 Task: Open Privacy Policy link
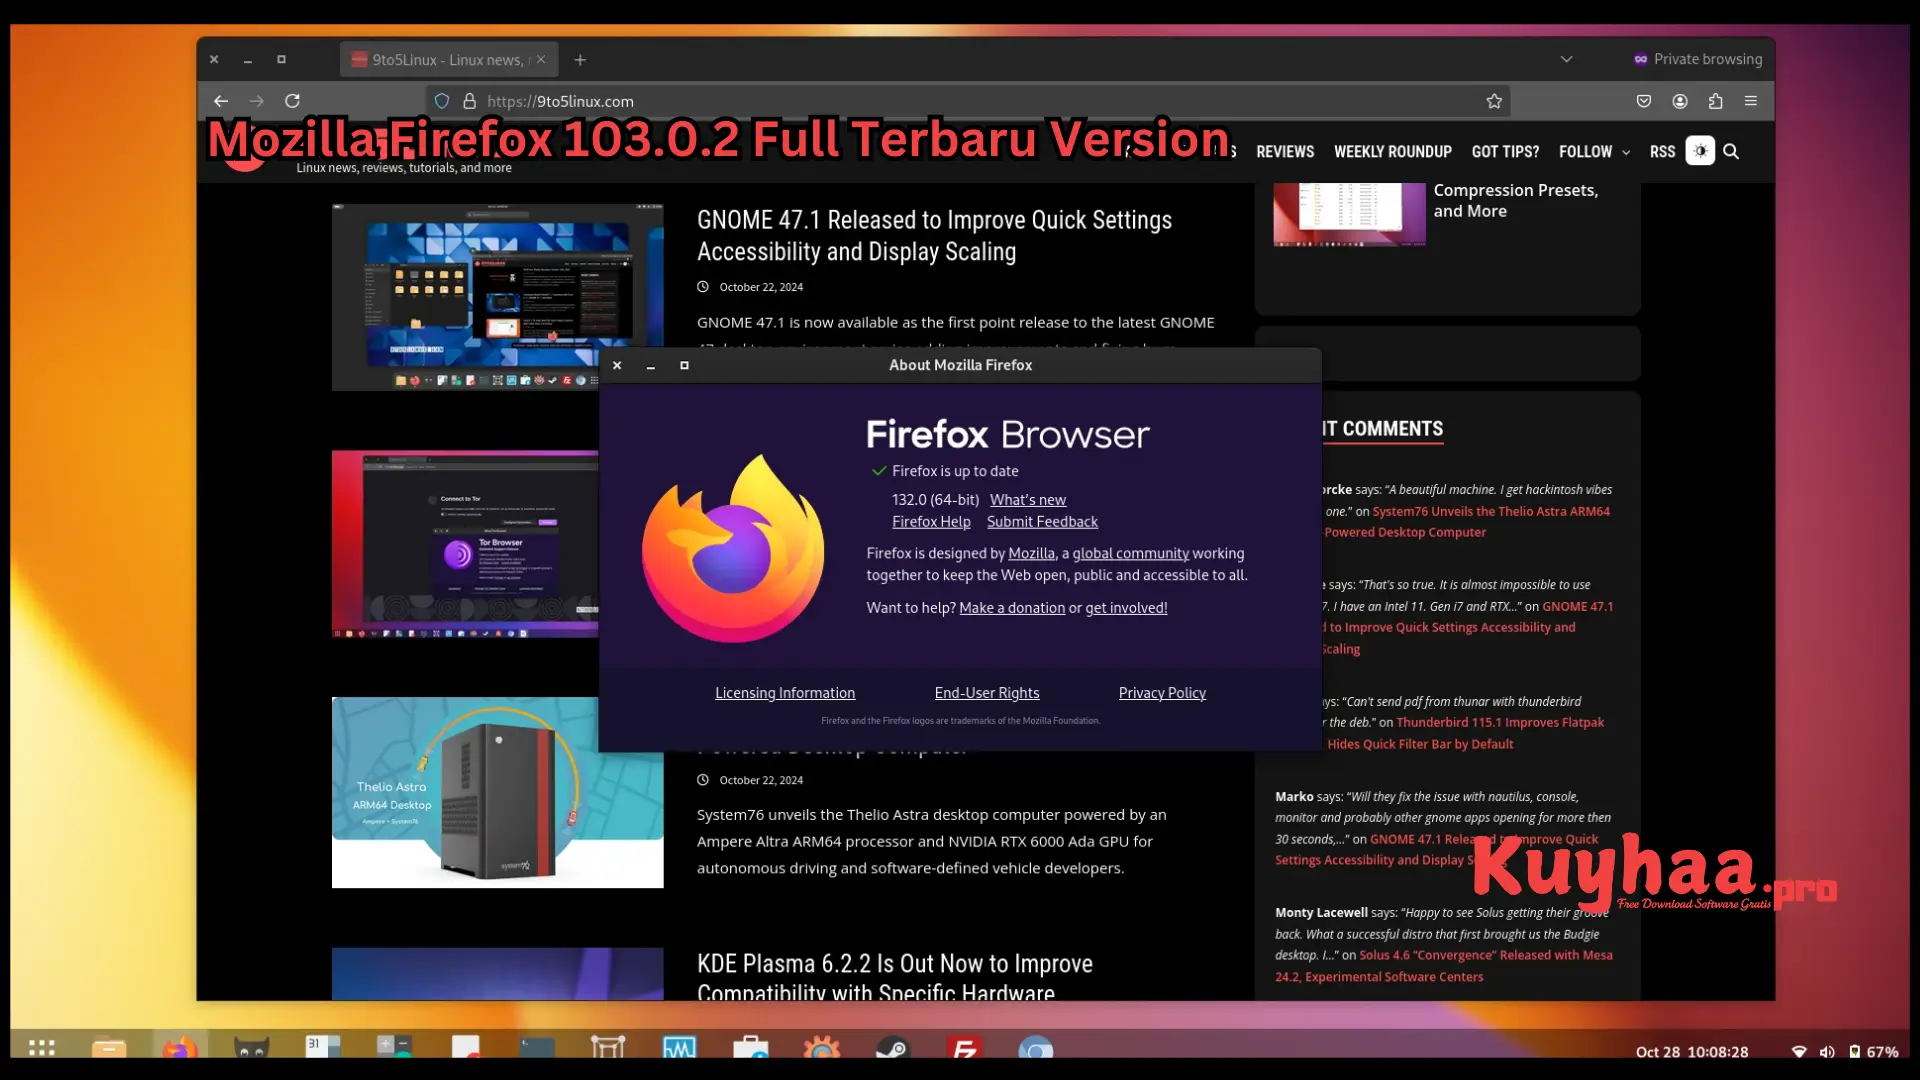pyautogui.click(x=1162, y=693)
